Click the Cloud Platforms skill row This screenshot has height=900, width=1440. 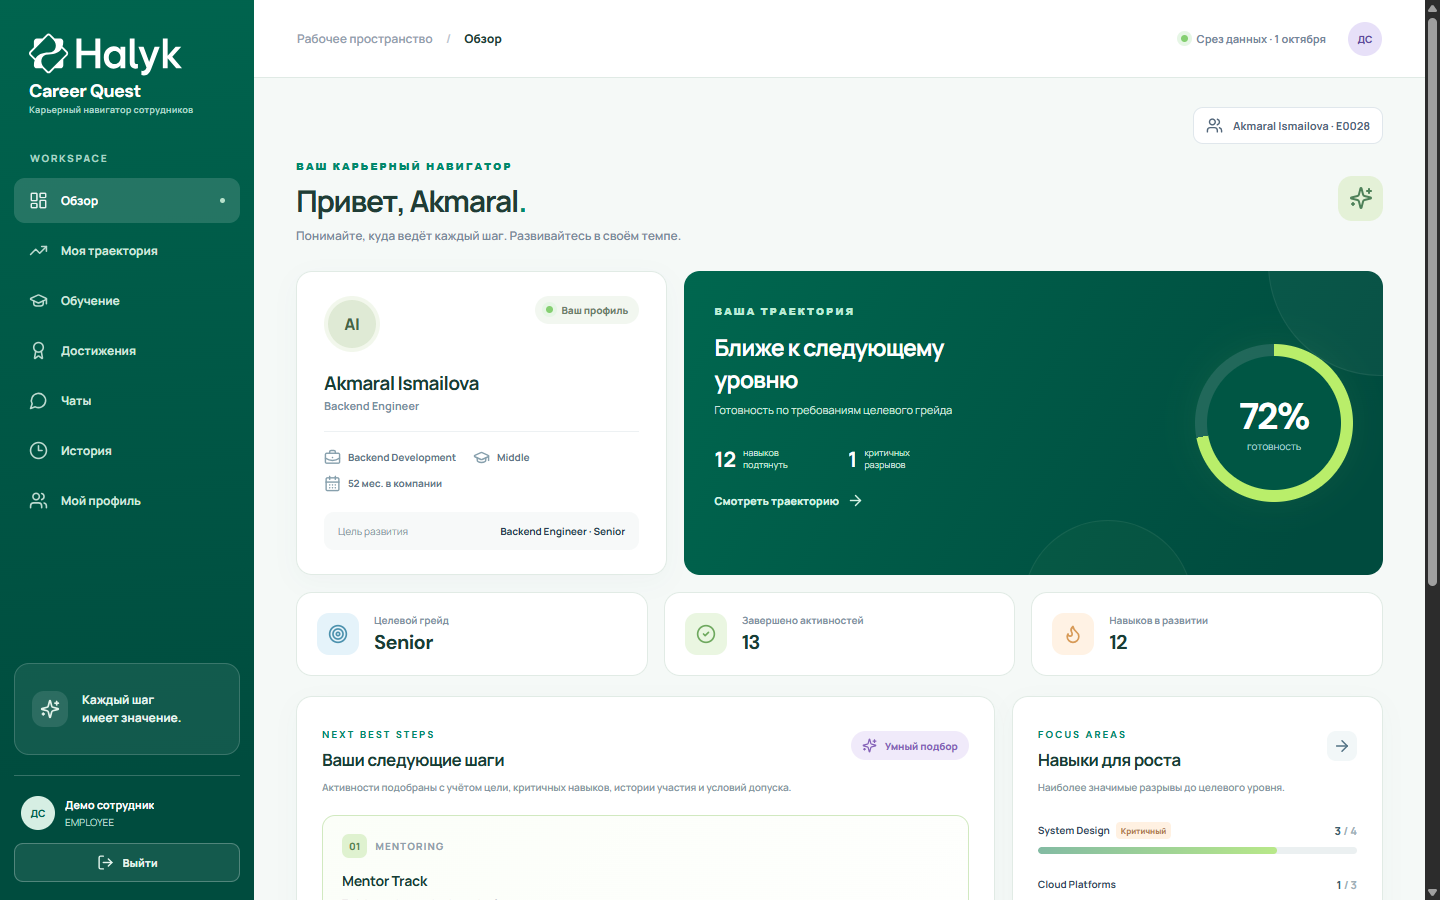point(1197,885)
